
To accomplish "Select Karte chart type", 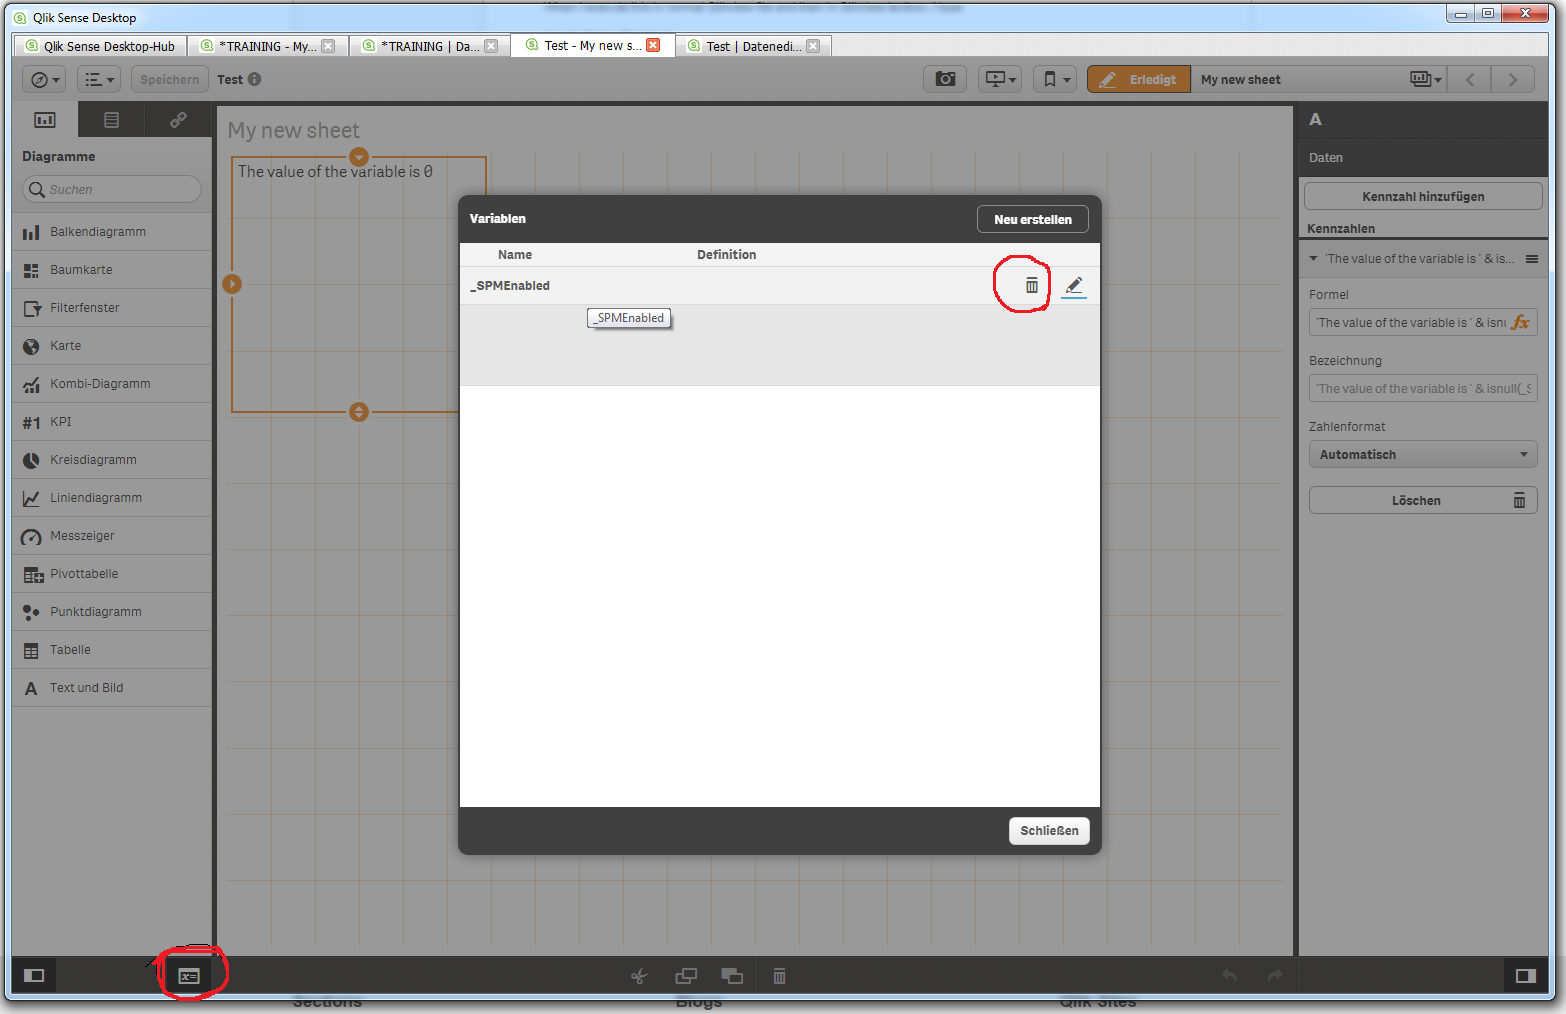I will click(x=112, y=346).
